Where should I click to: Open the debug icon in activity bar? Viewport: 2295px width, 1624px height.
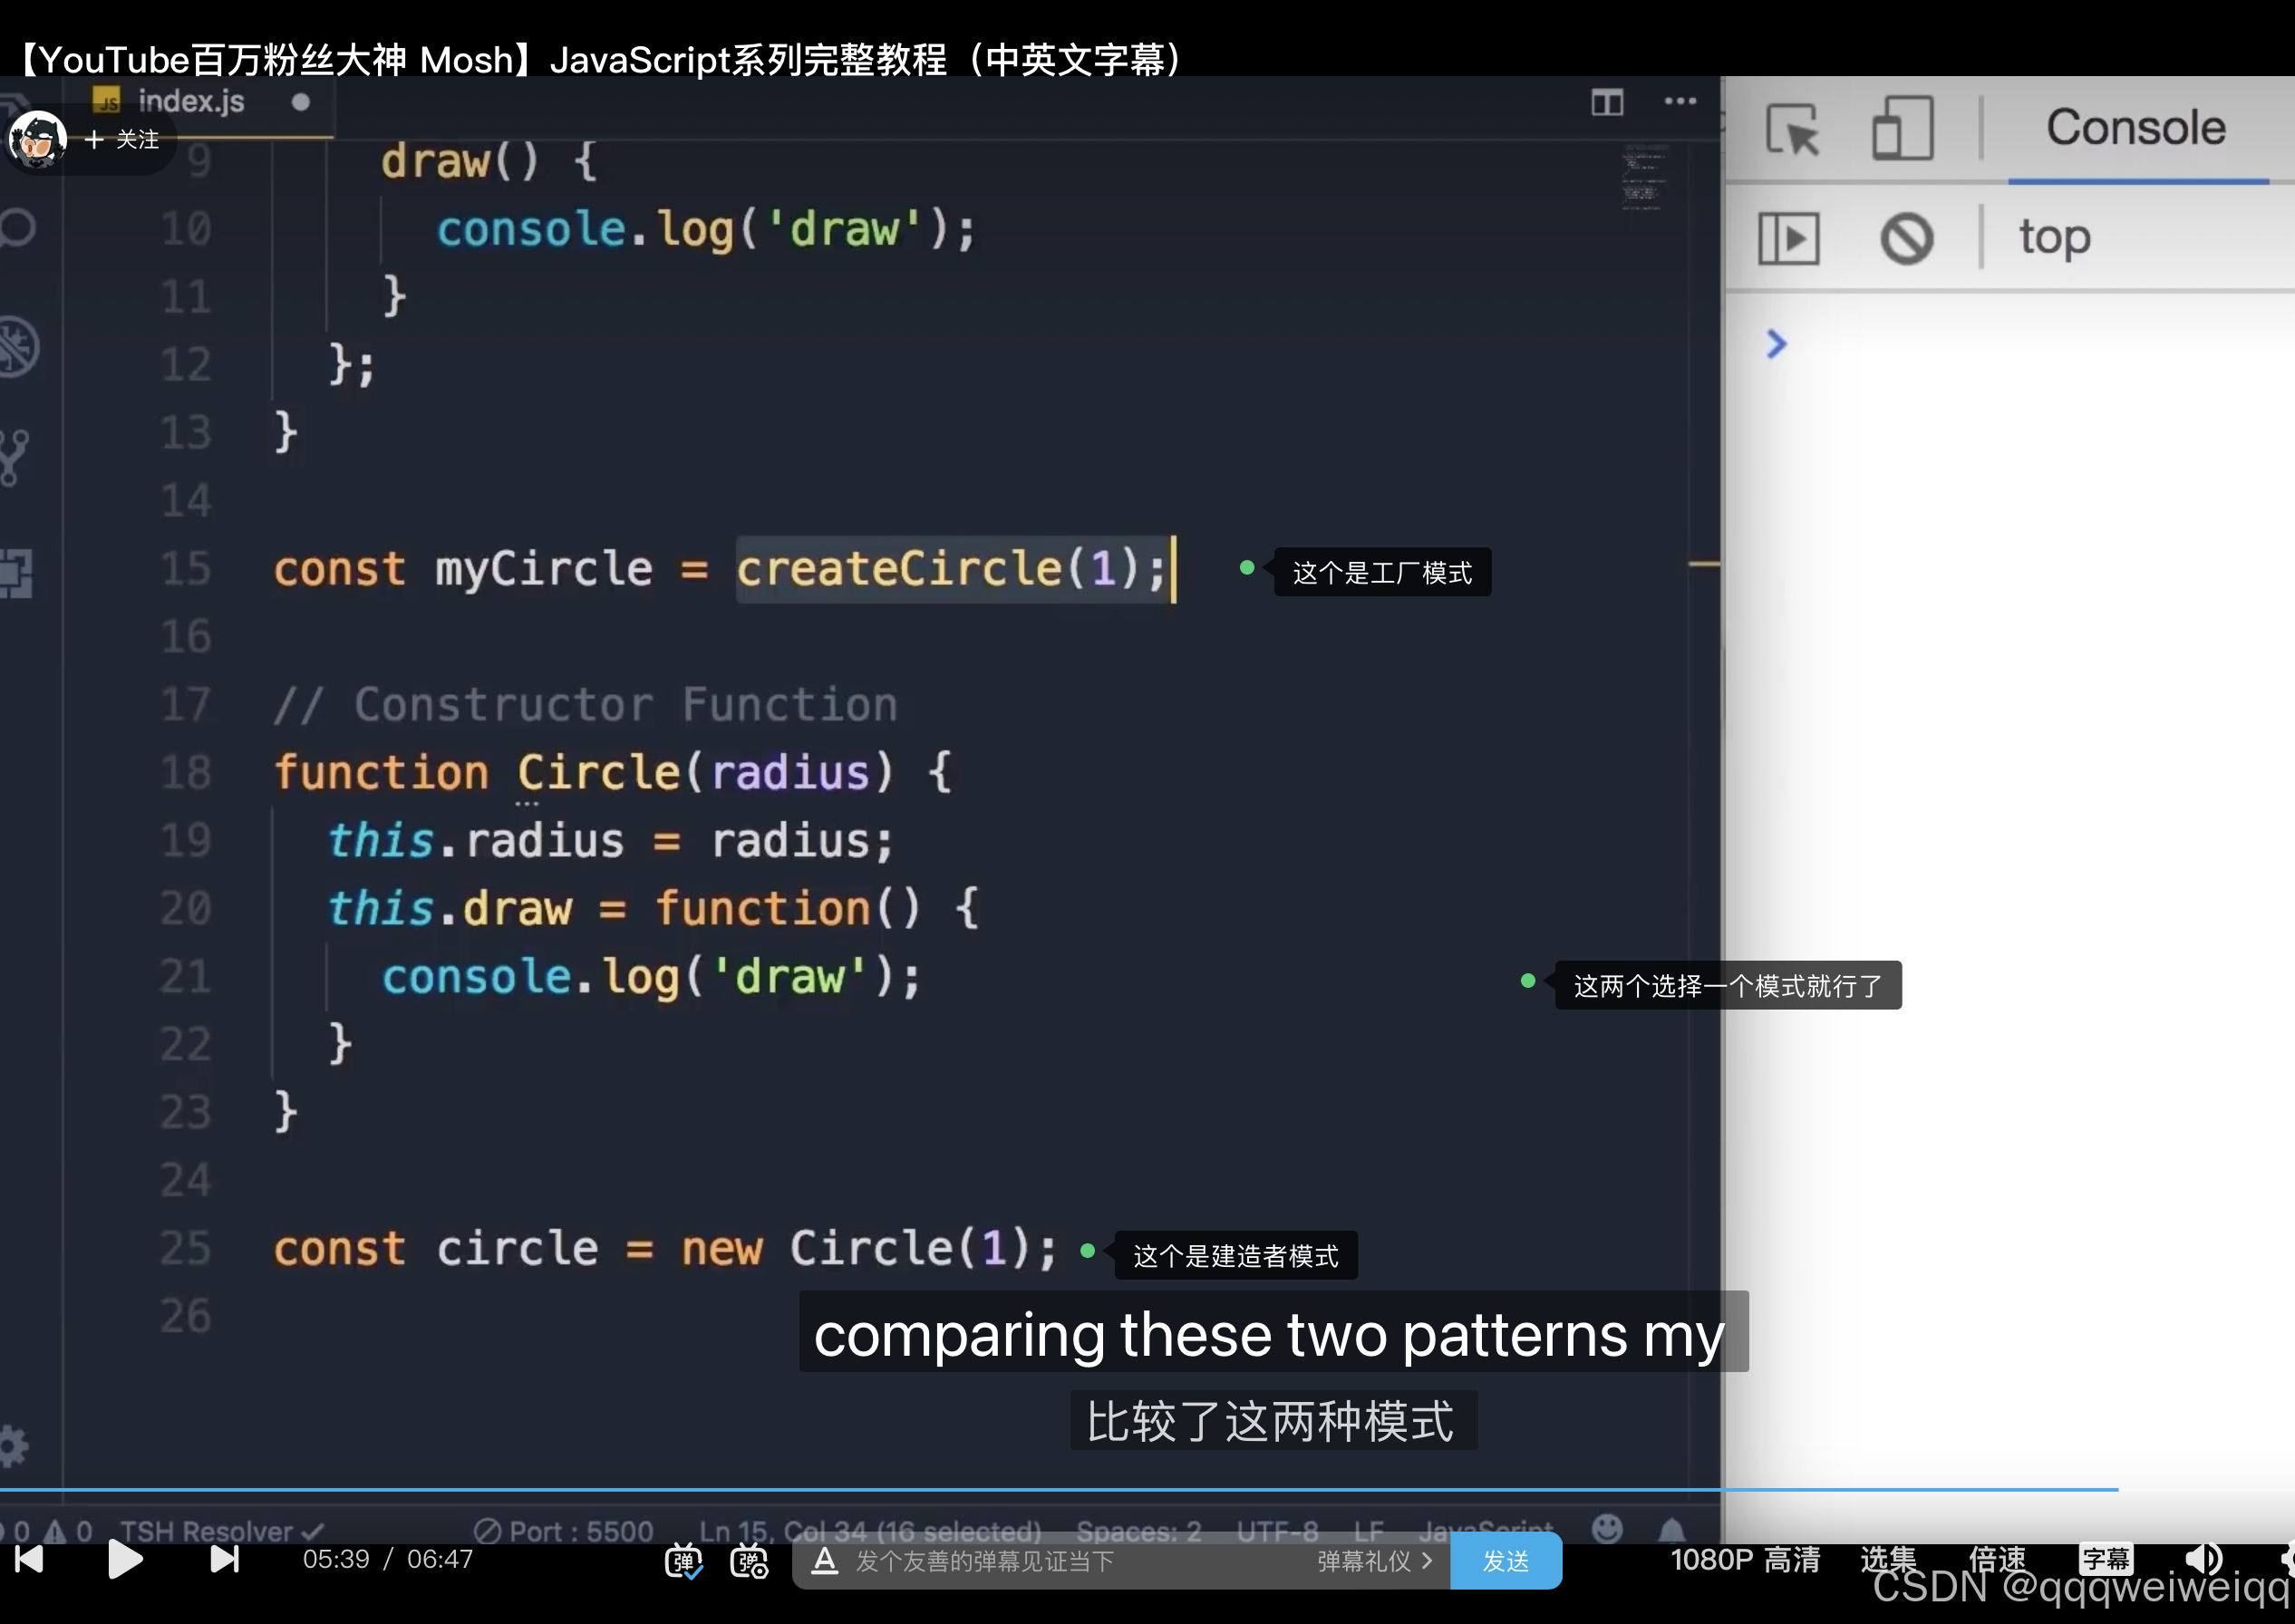18,346
